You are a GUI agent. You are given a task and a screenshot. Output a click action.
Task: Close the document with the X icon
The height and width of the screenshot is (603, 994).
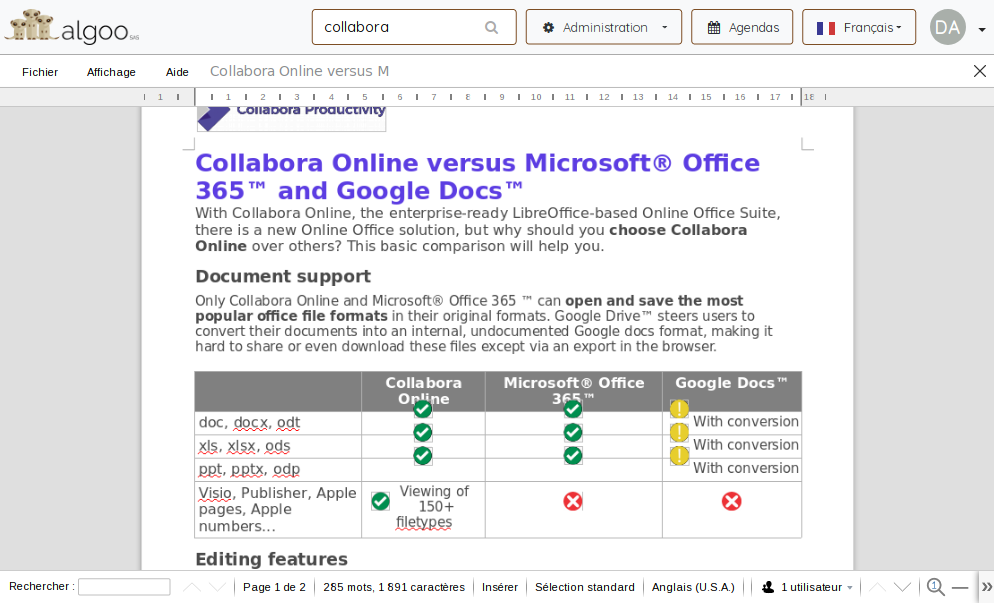tap(979, 71)
